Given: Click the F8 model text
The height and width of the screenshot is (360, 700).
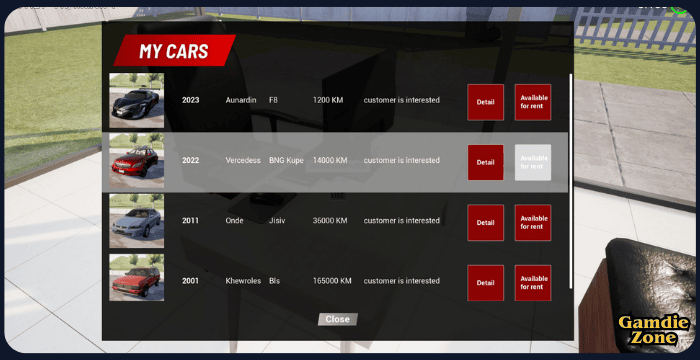Looking at the screenshot, I should [x=273, y=100].
